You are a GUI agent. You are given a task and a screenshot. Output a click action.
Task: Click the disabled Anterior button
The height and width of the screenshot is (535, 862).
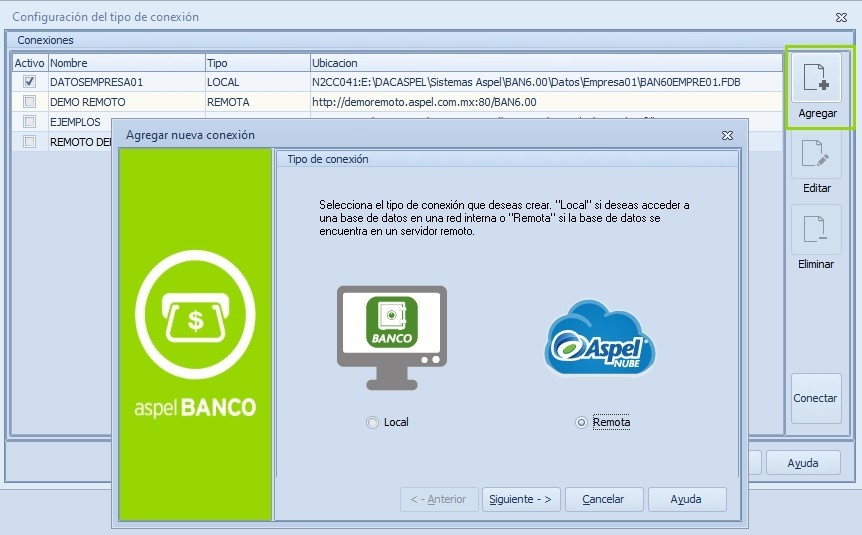point(439,499)
